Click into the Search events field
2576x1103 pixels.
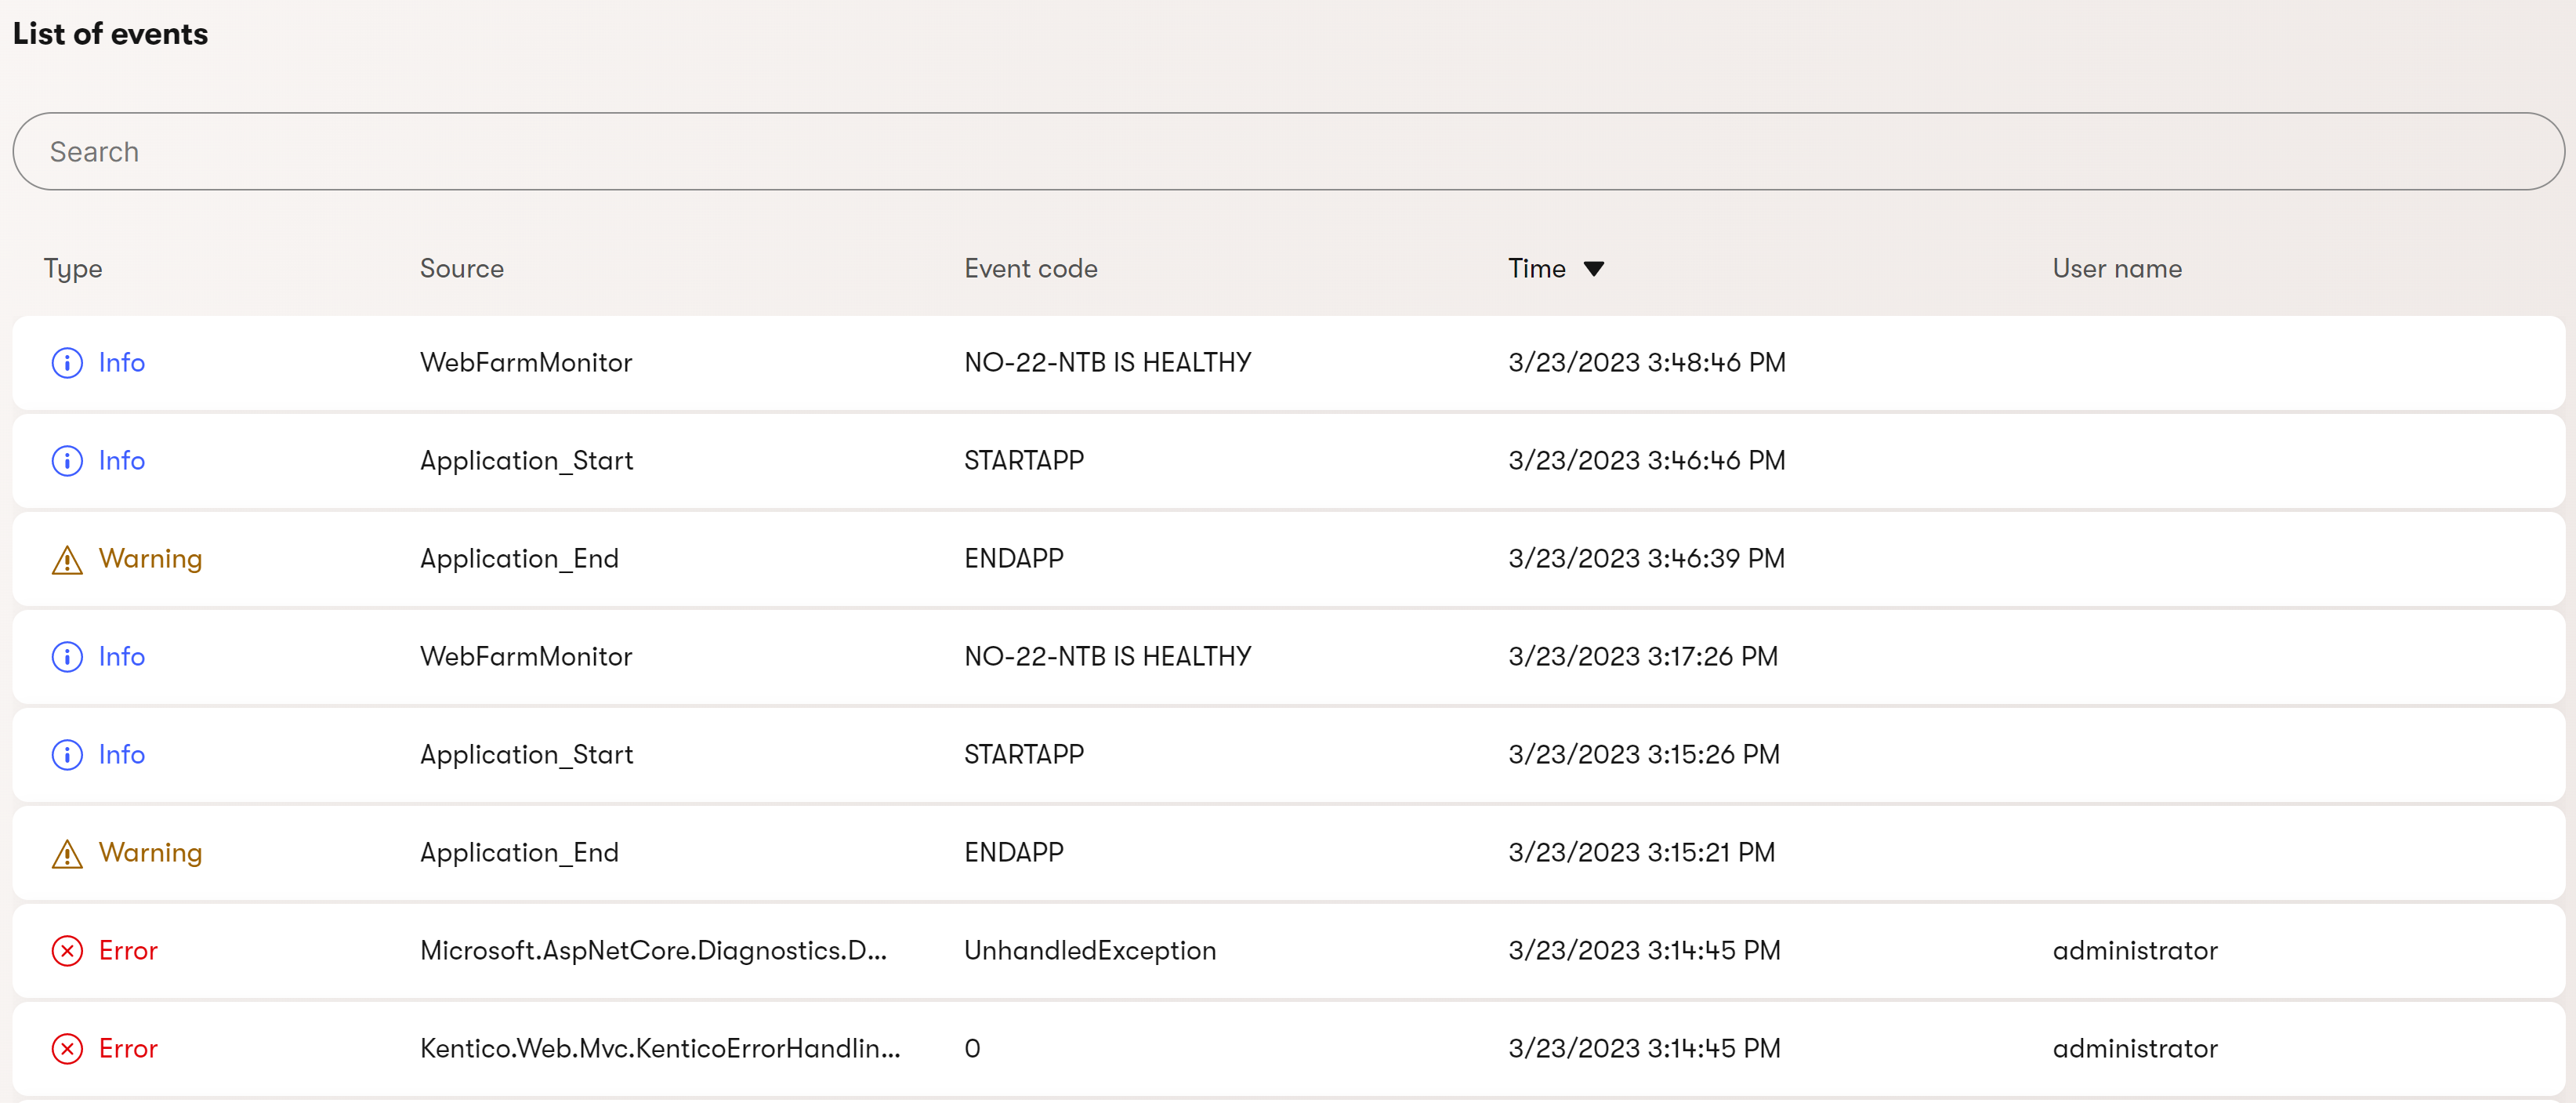pyautogui.click(x=1287, y=151)
